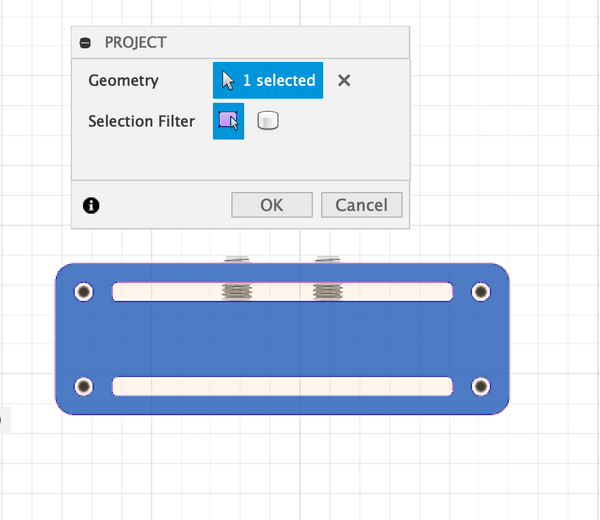Confirm the projection with OK

[x=271, y=205]
